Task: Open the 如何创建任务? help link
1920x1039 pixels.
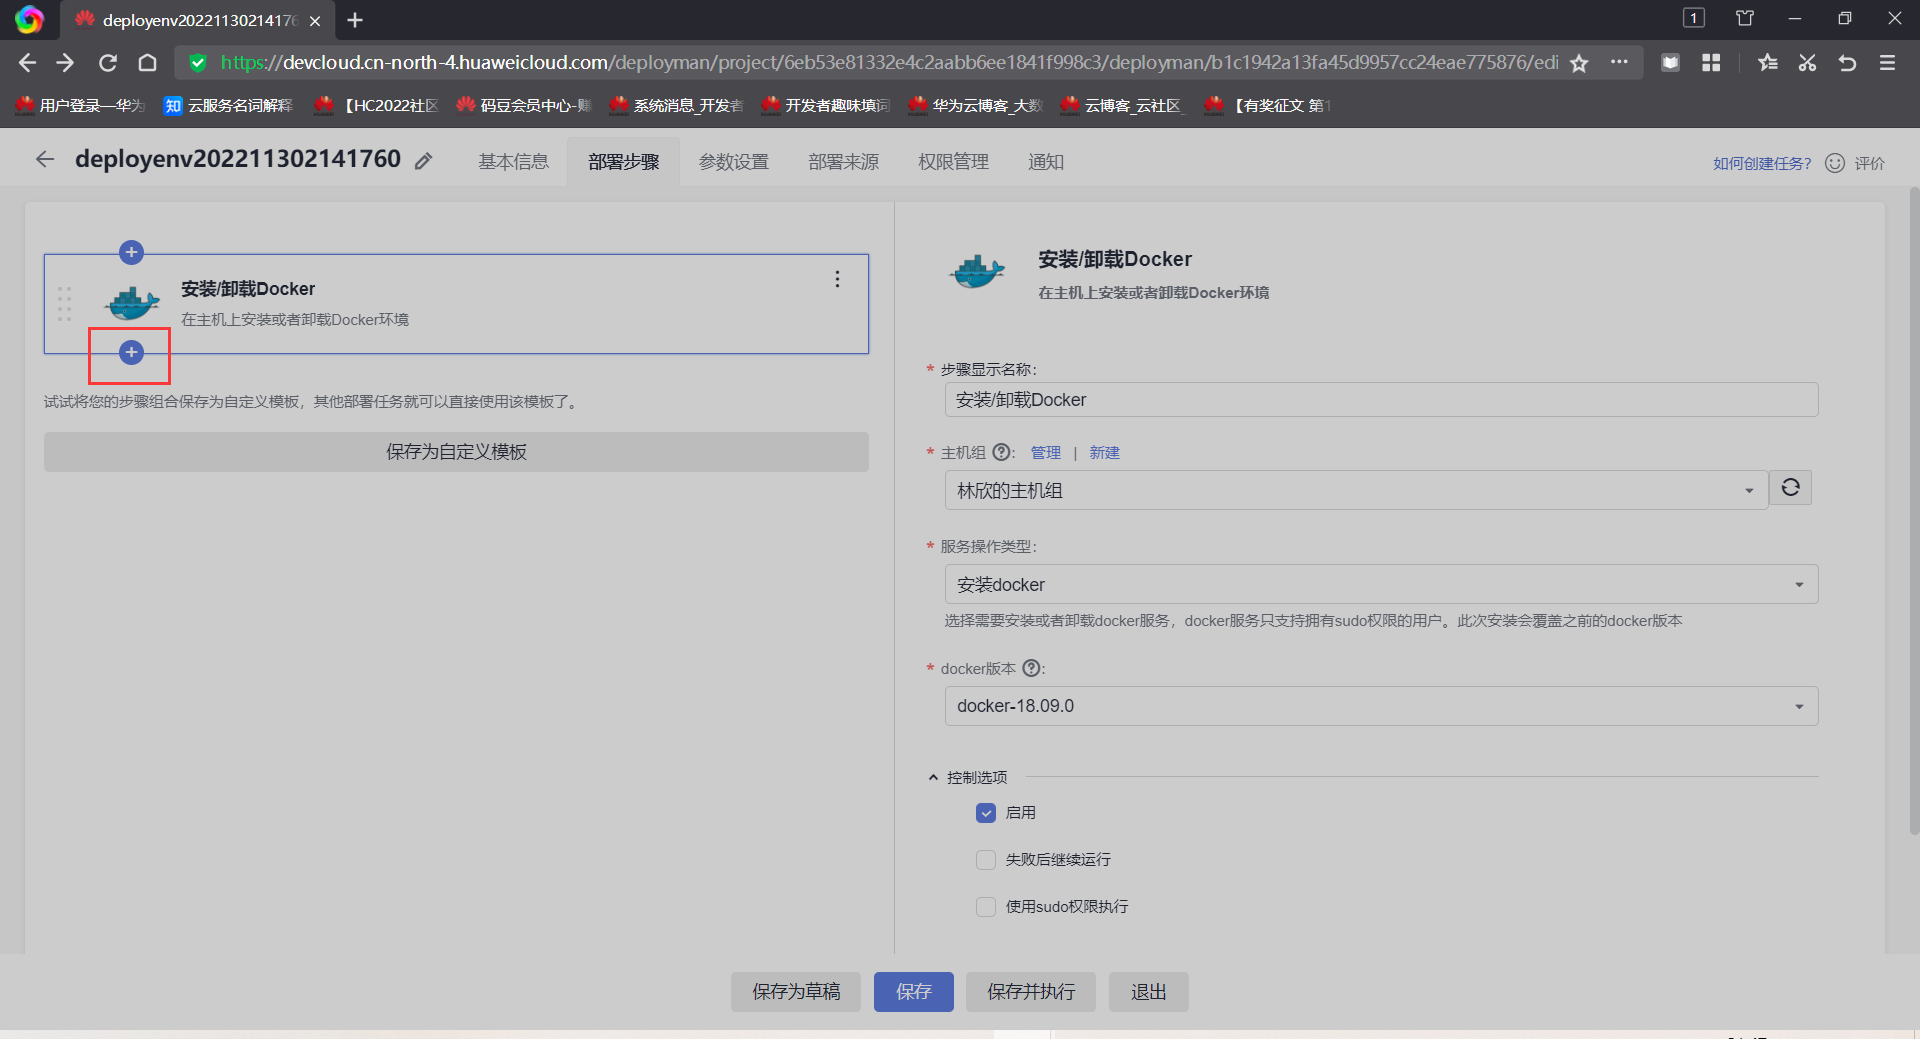Action: 1762,163
